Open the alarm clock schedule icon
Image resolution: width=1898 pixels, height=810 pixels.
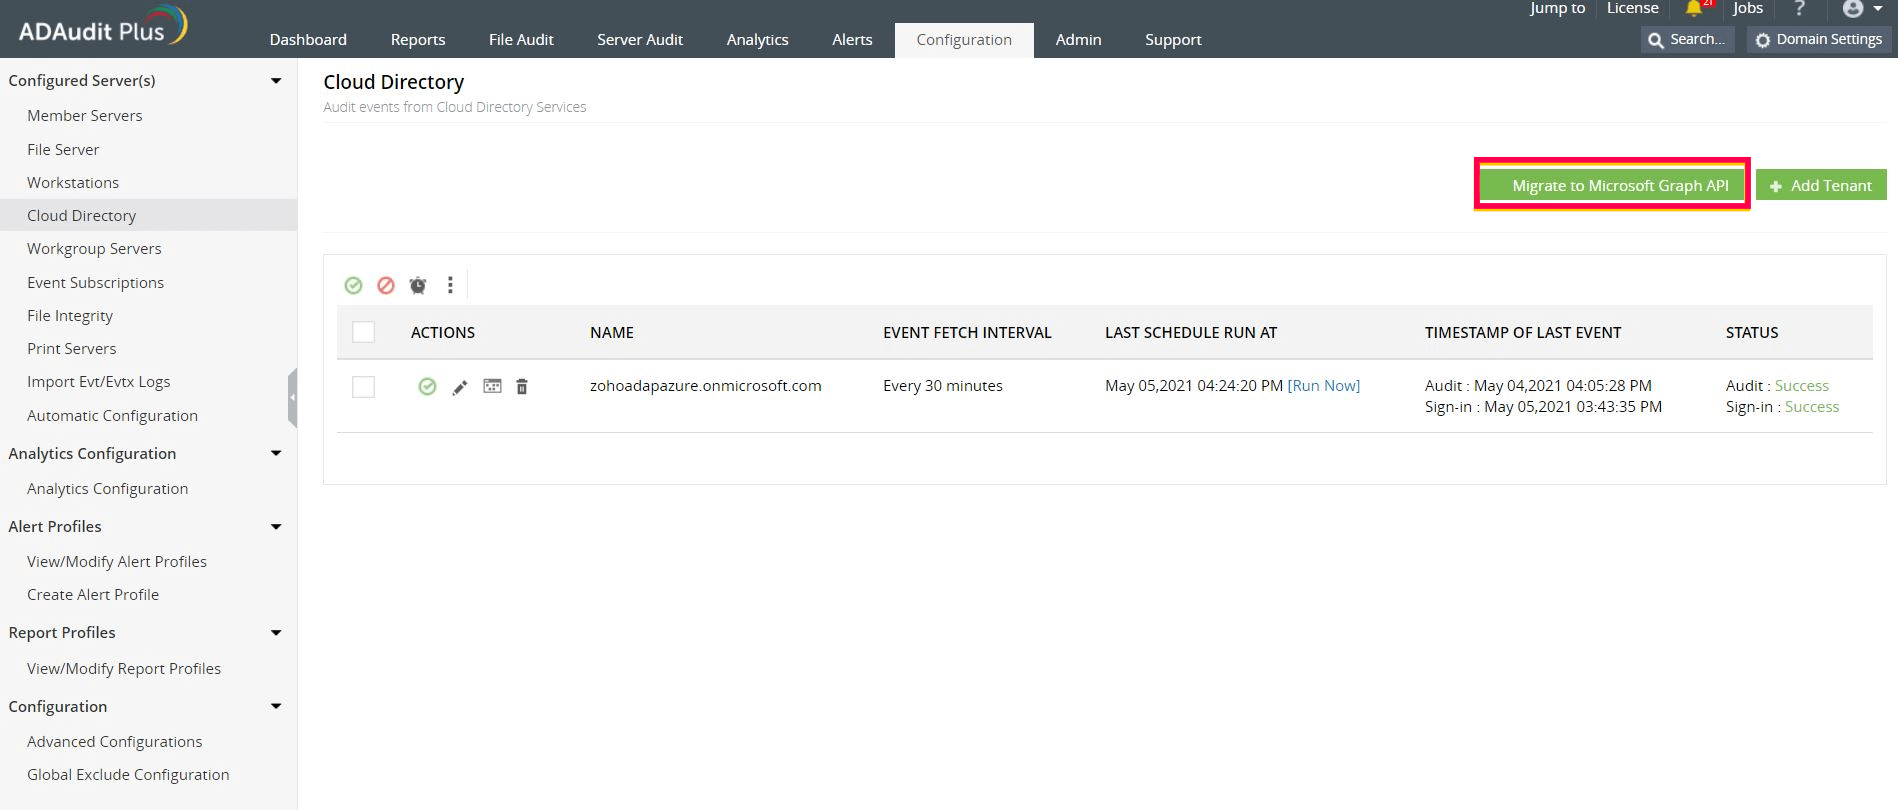point(418,286)
